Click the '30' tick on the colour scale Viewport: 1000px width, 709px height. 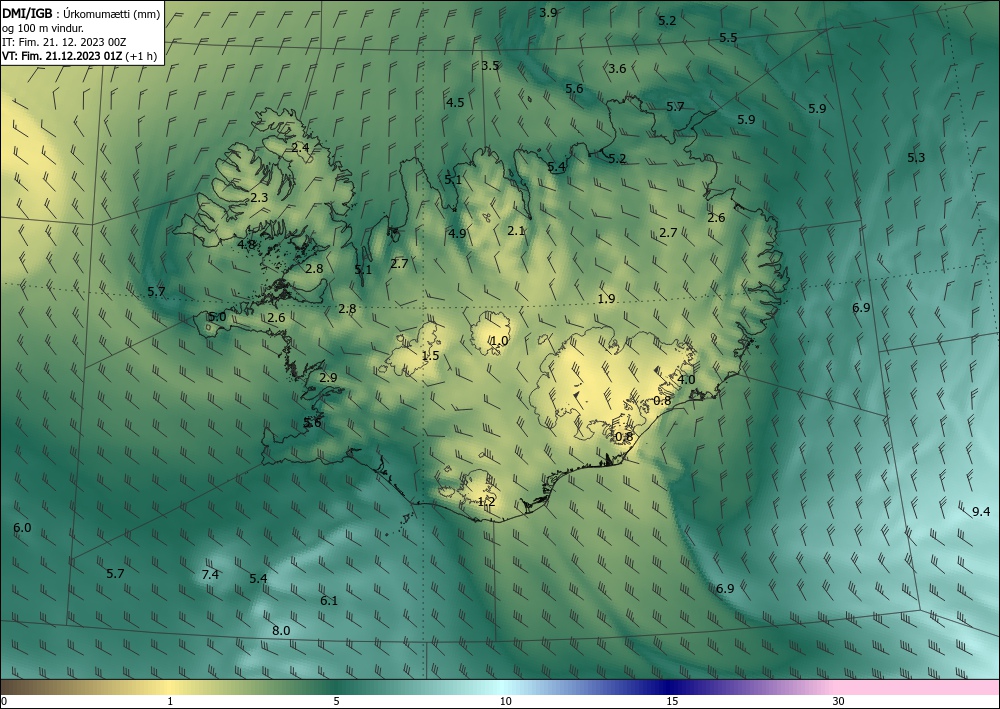coord(839,701)
